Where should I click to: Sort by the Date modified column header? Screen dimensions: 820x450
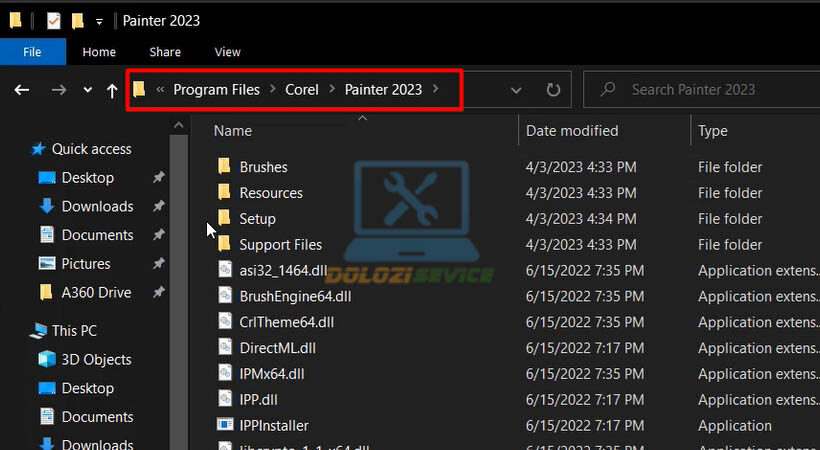[572, 131]
